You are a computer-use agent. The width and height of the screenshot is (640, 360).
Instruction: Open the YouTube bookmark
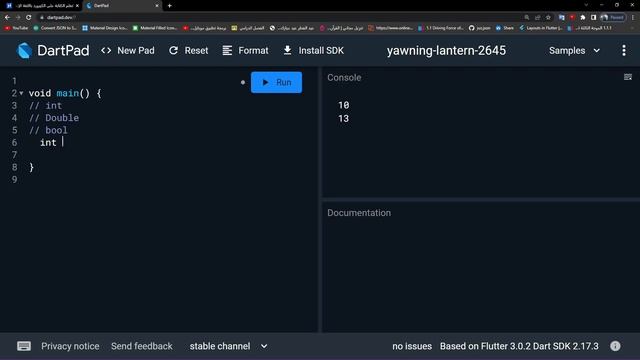click(16, 28)
